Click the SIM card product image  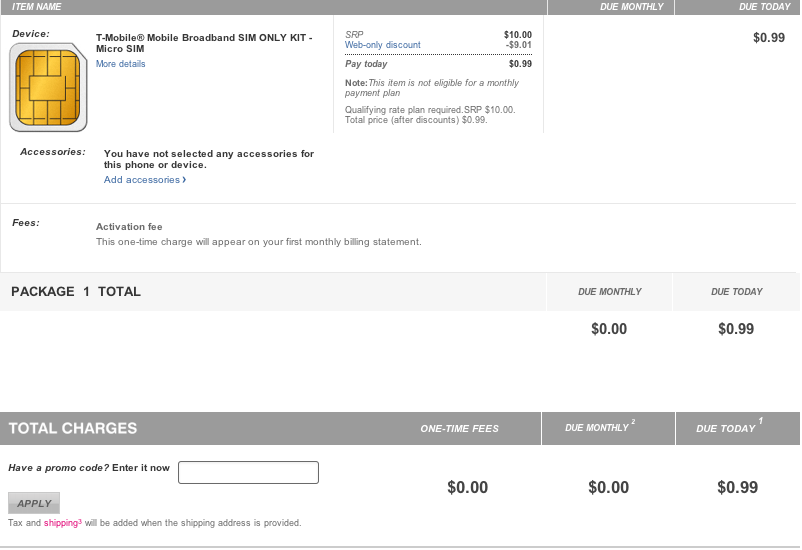tap(48, 87)
